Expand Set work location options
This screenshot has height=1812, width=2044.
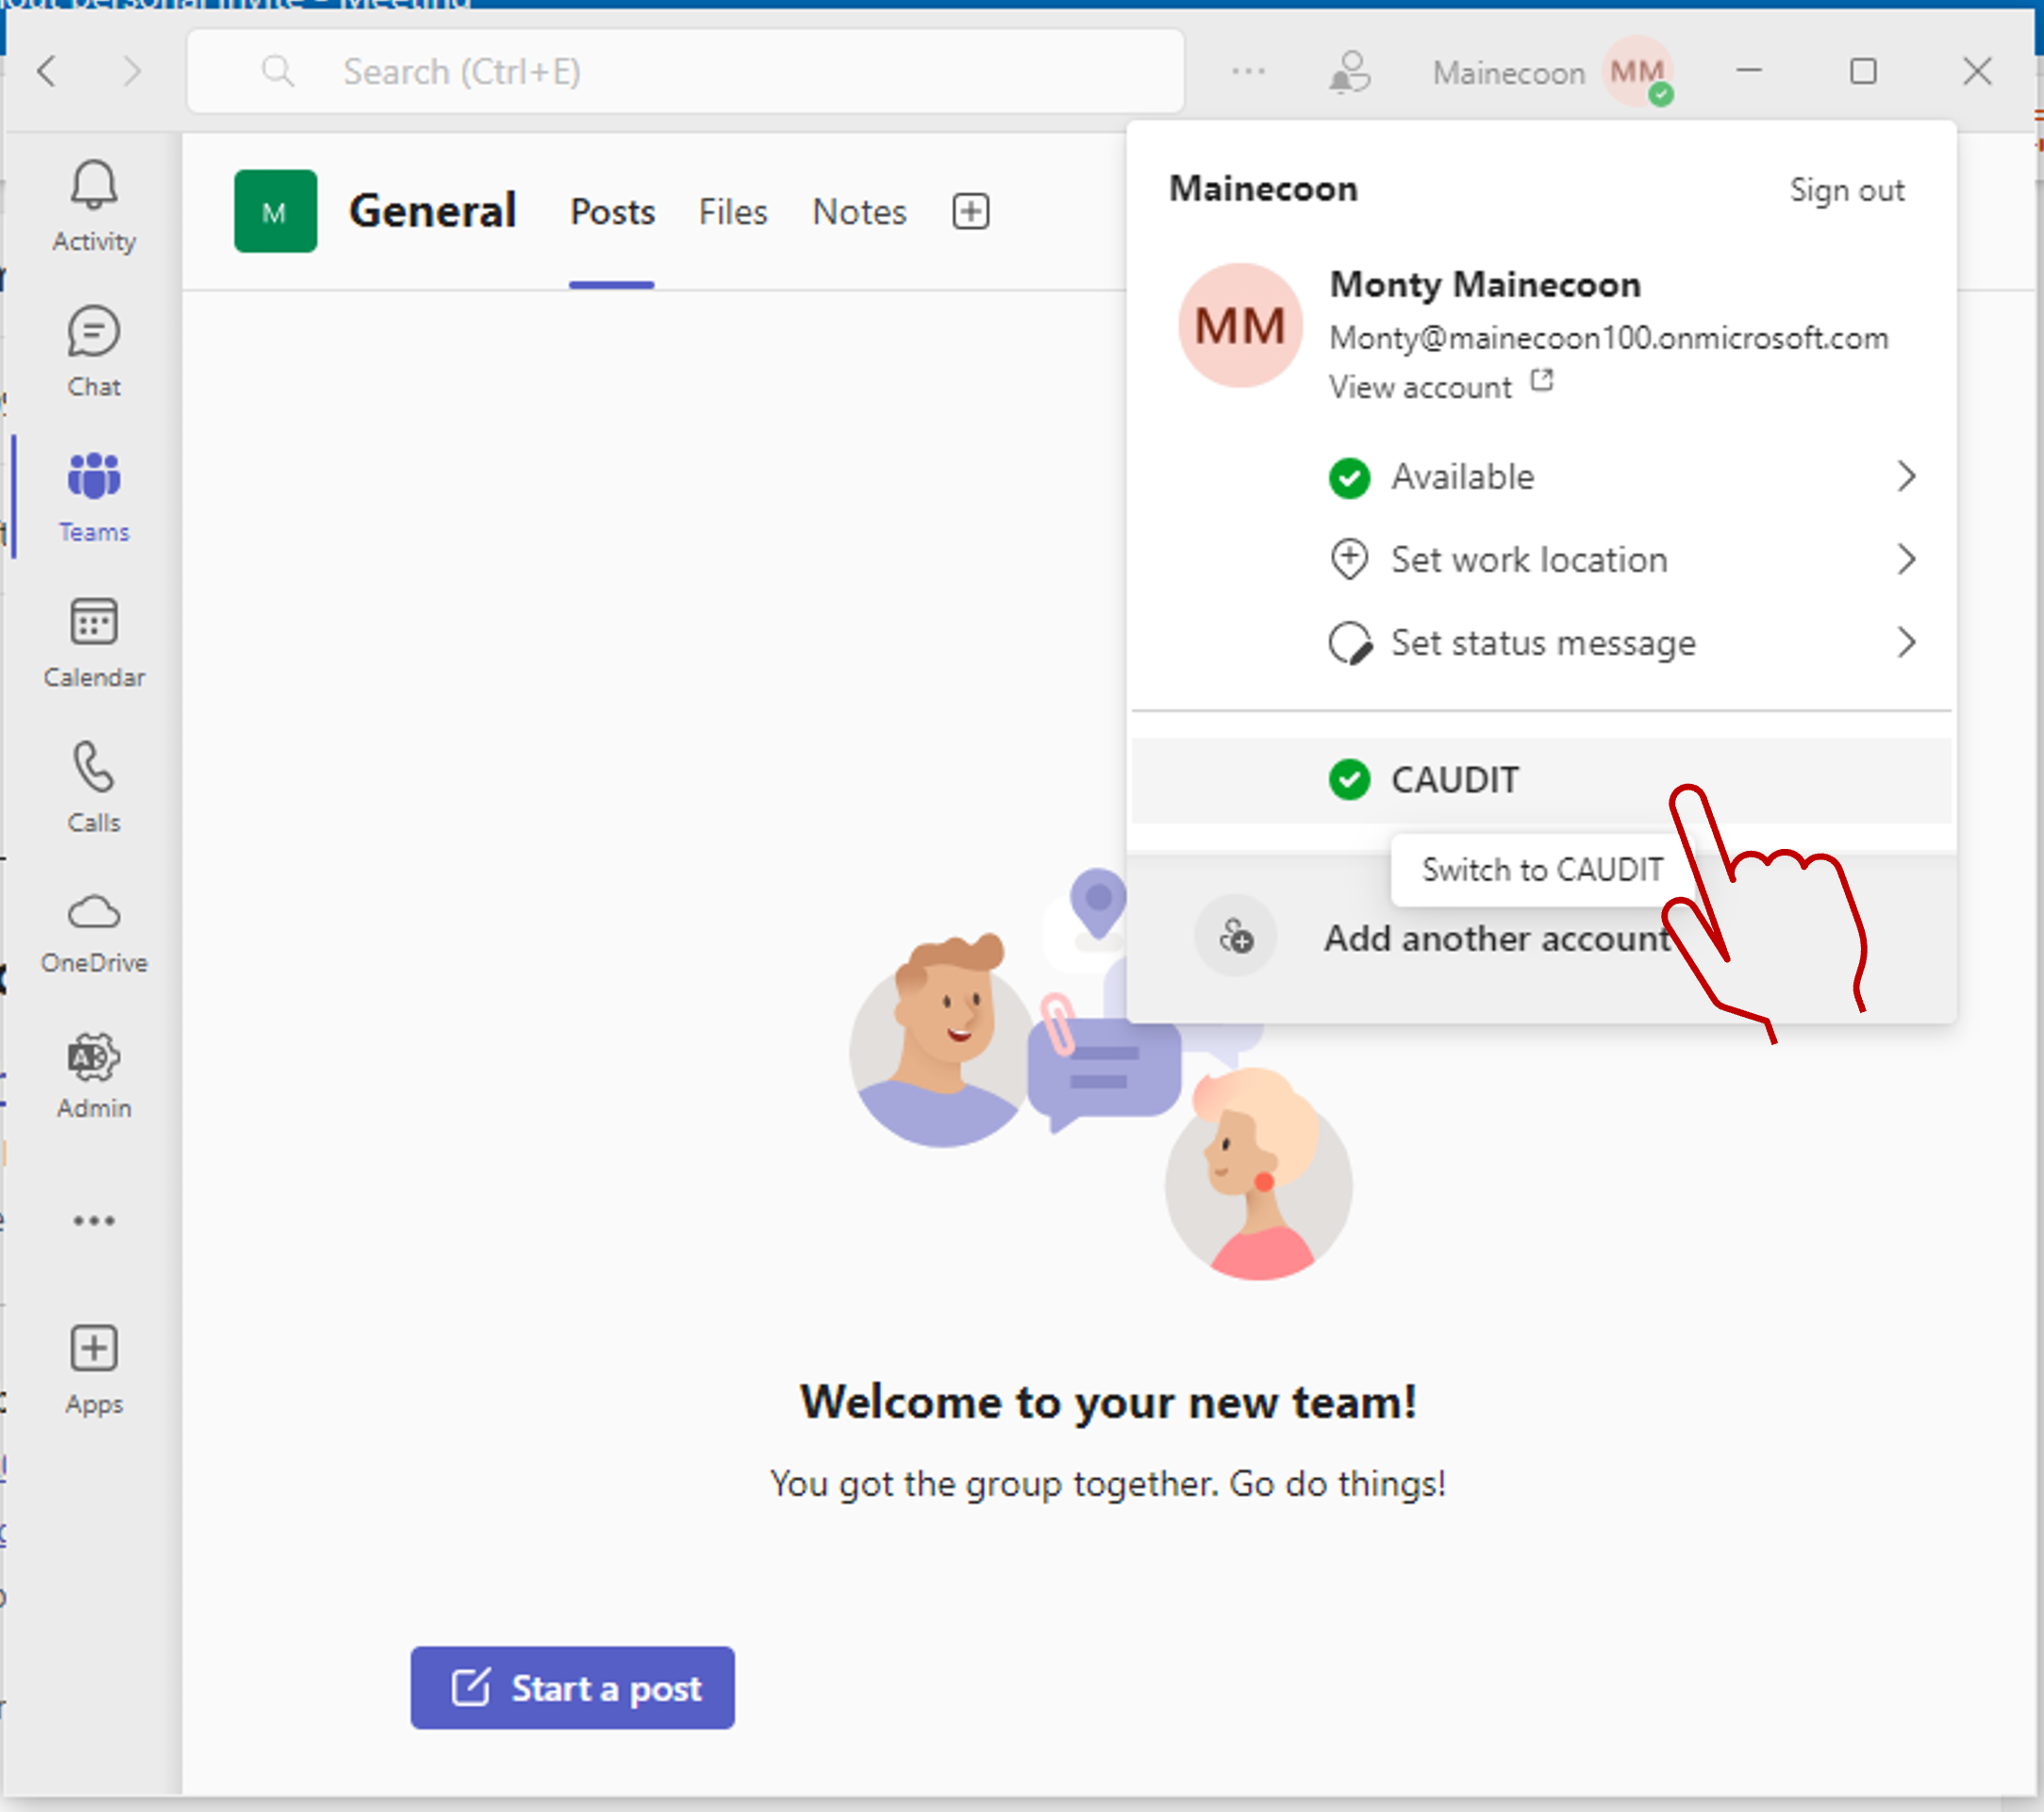click(1622, 559)
